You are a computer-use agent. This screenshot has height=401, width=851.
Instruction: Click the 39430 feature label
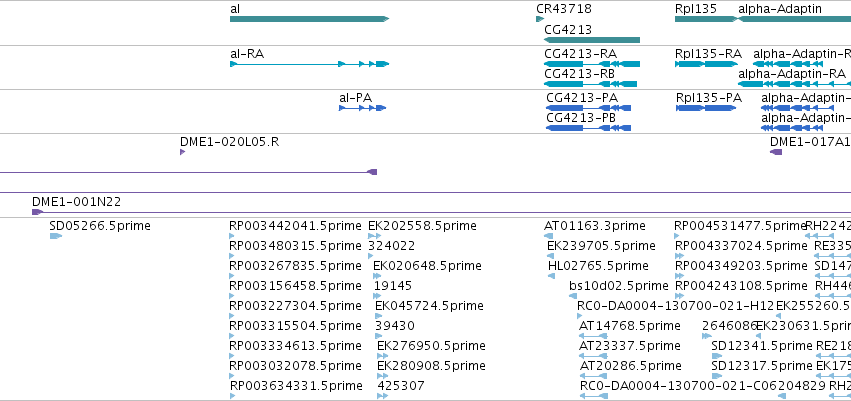point(395,326)
